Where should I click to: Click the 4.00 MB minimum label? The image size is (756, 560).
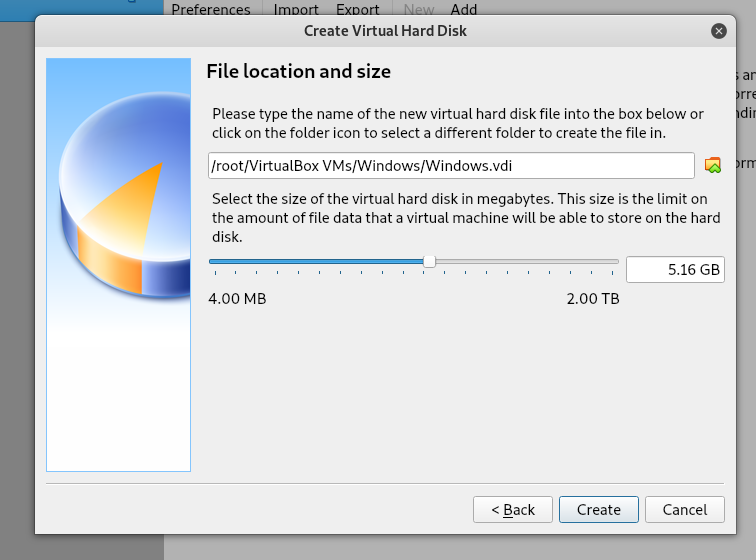click(x=237, y=299)
